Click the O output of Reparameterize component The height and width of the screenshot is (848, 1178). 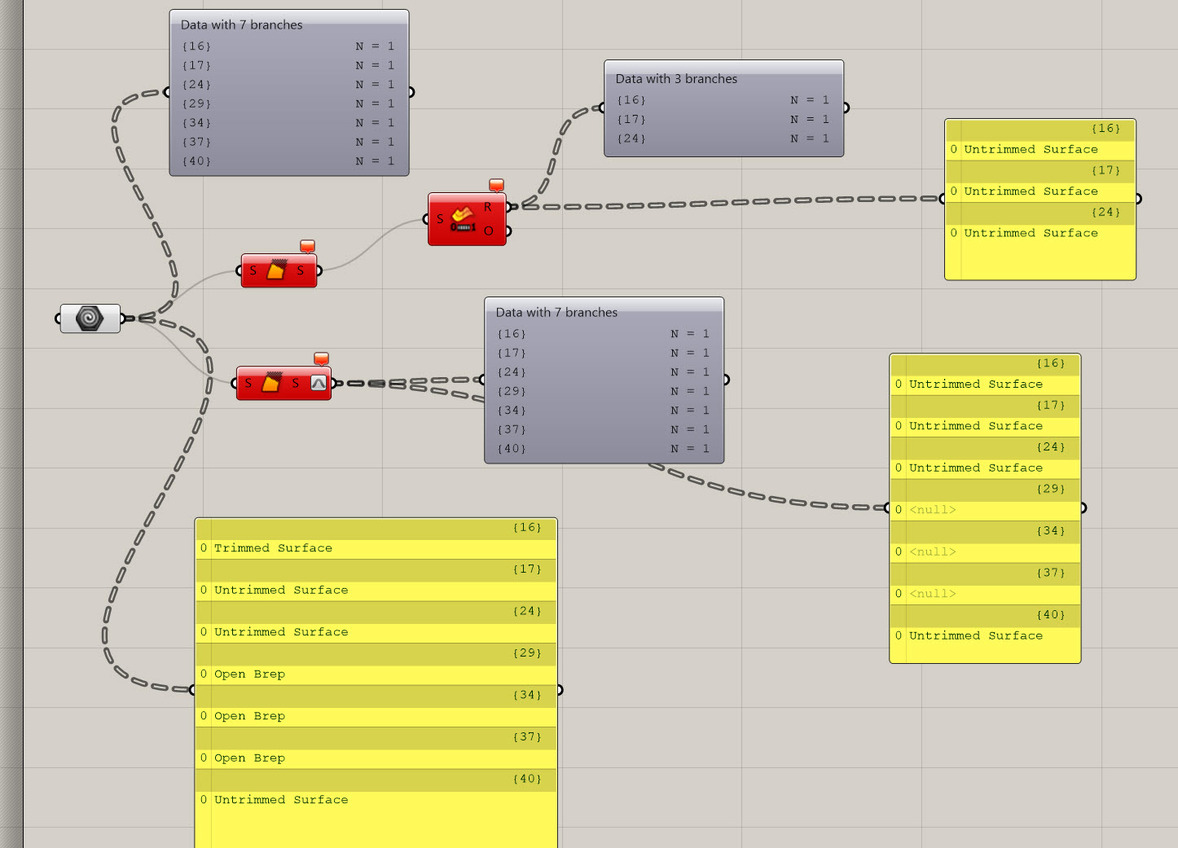tap(488, 231)
